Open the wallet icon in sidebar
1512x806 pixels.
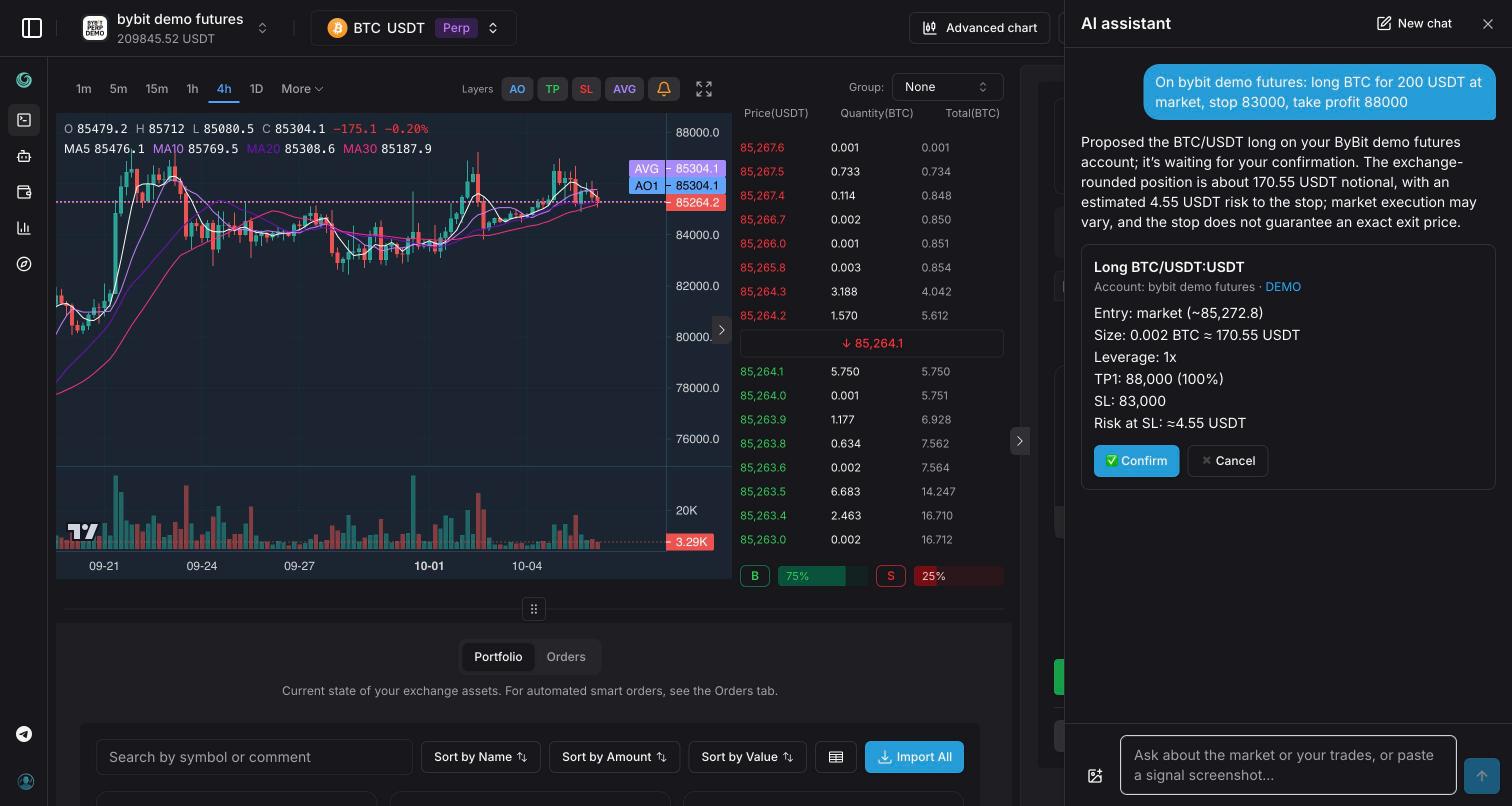point(24,192)
